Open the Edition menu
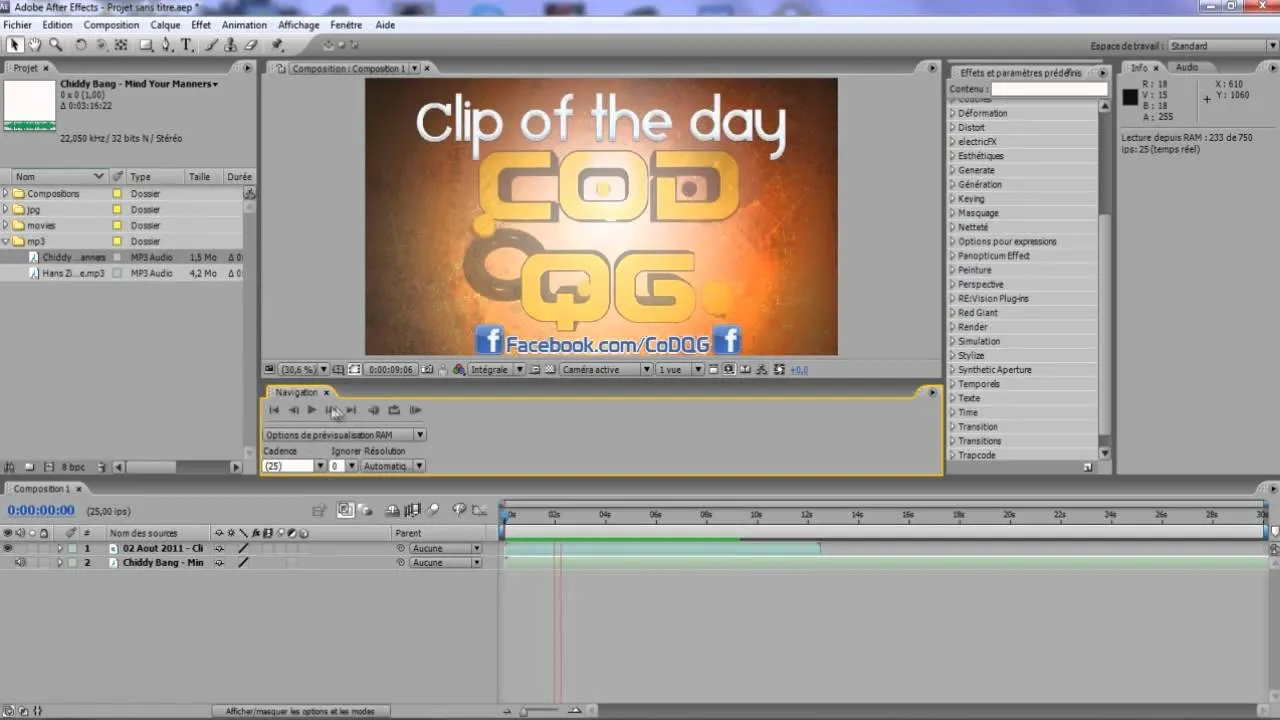The width and height of the screenshot is (1280, 720). (x=57, y=25)
